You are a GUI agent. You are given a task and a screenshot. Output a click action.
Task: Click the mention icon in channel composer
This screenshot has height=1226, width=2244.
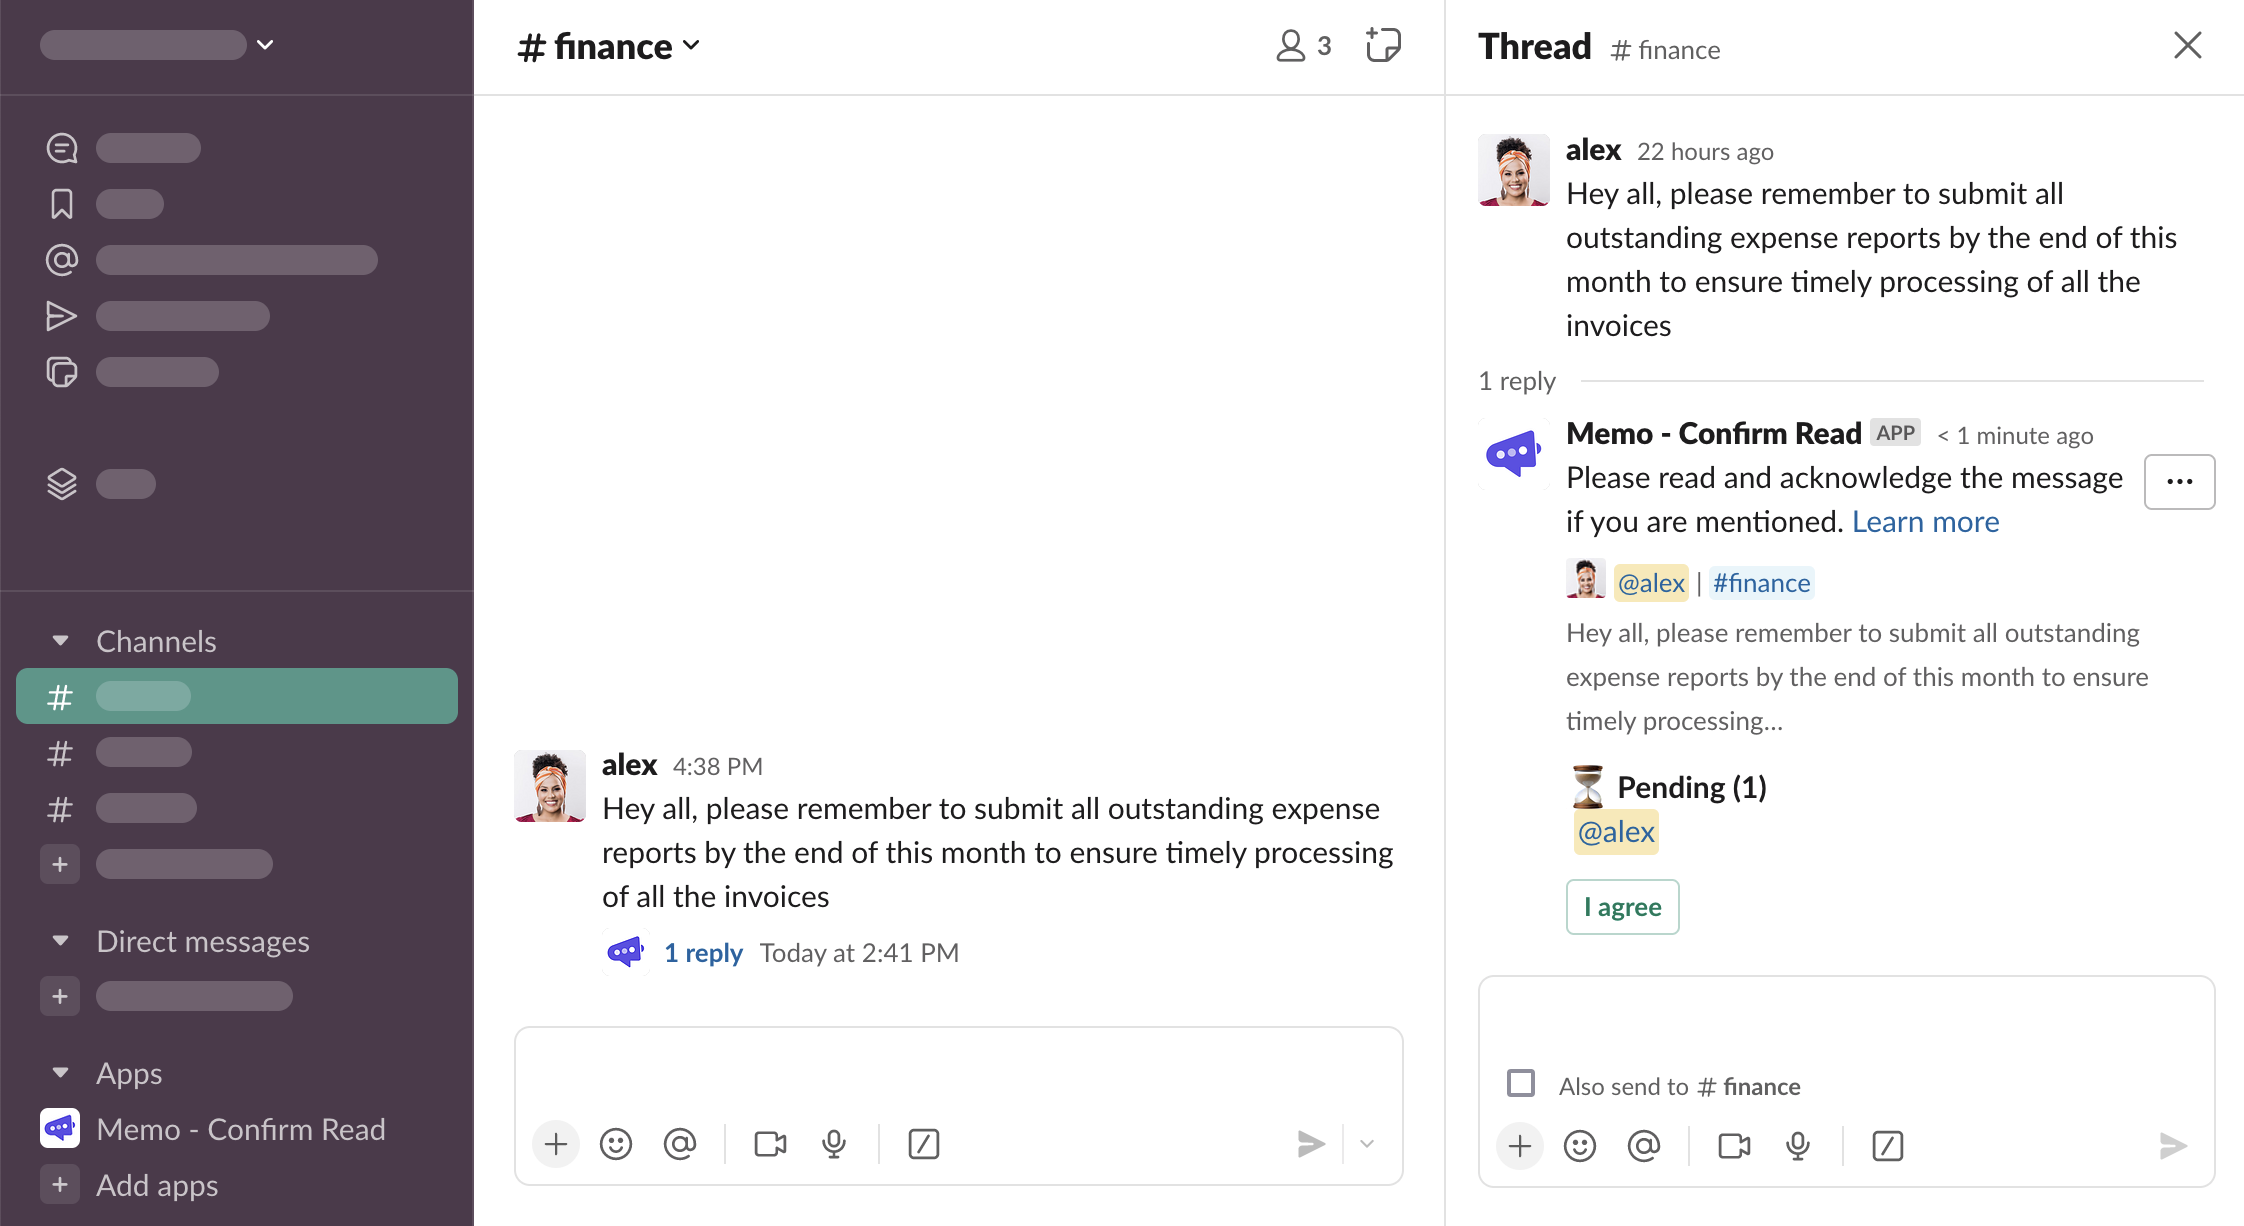click(679, 1143)
